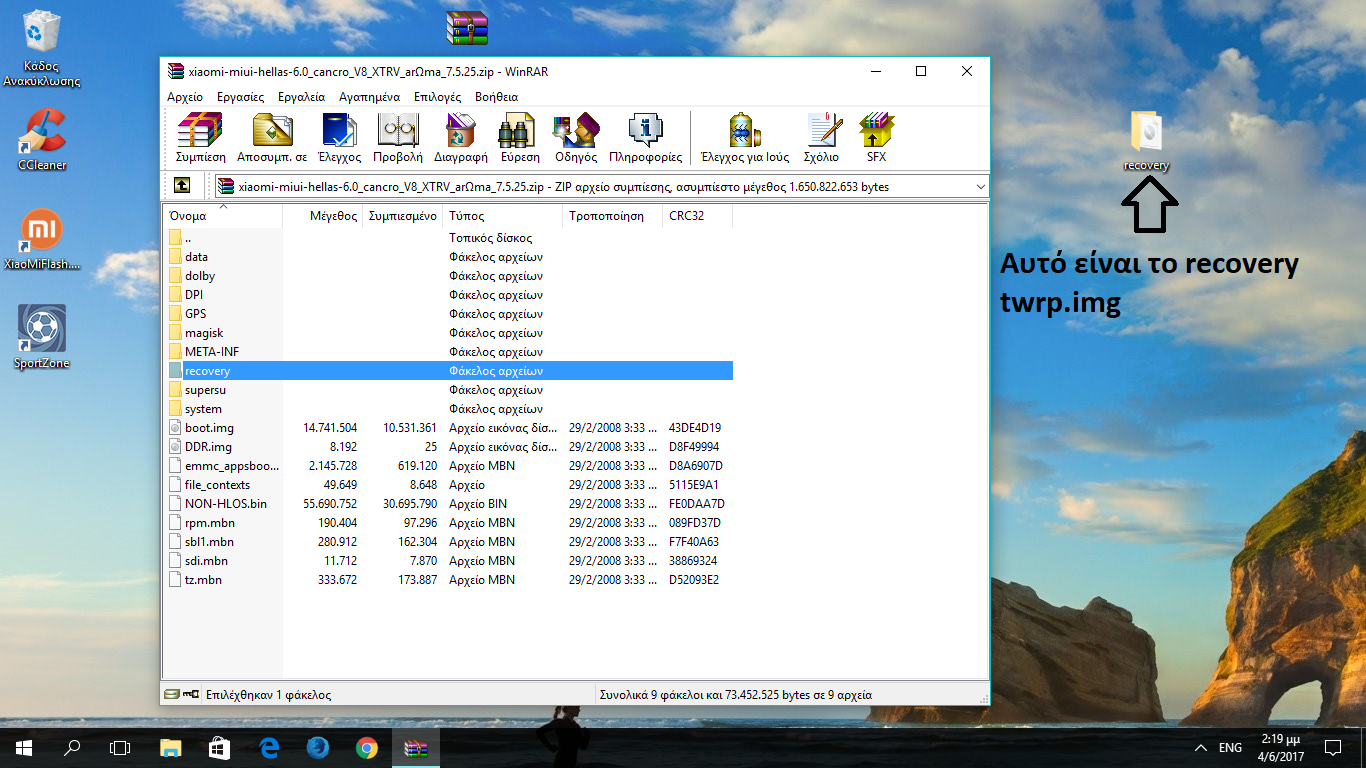Select the boot.img file entry
The height and width of the screenshot is (768, 1366).
click(209, 428)
